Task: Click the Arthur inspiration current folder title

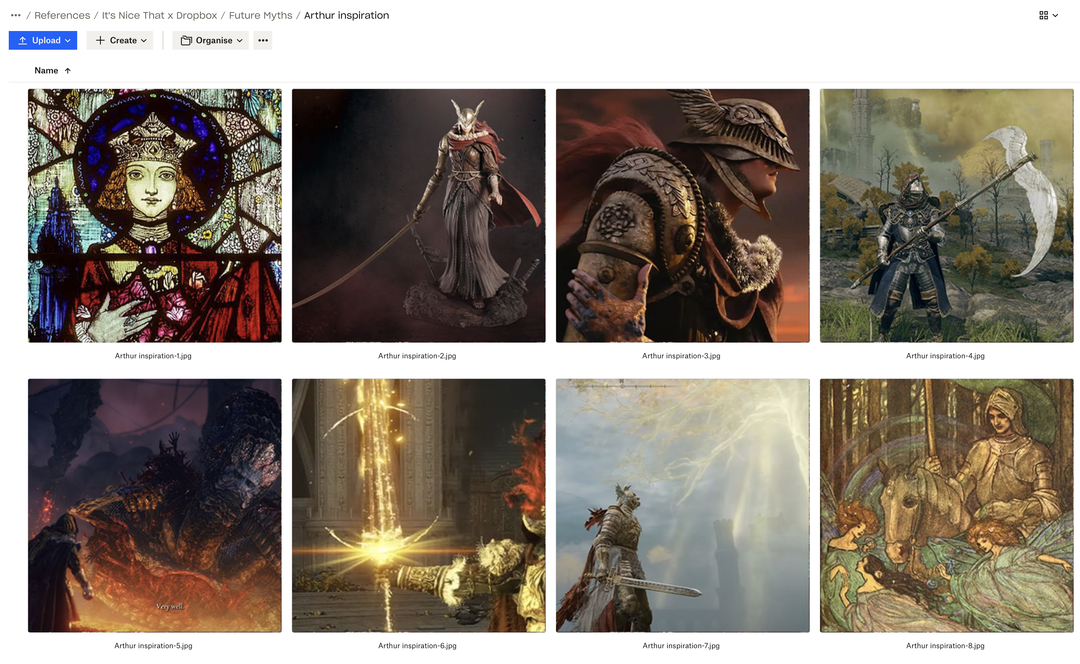Action: click(346, 15)
